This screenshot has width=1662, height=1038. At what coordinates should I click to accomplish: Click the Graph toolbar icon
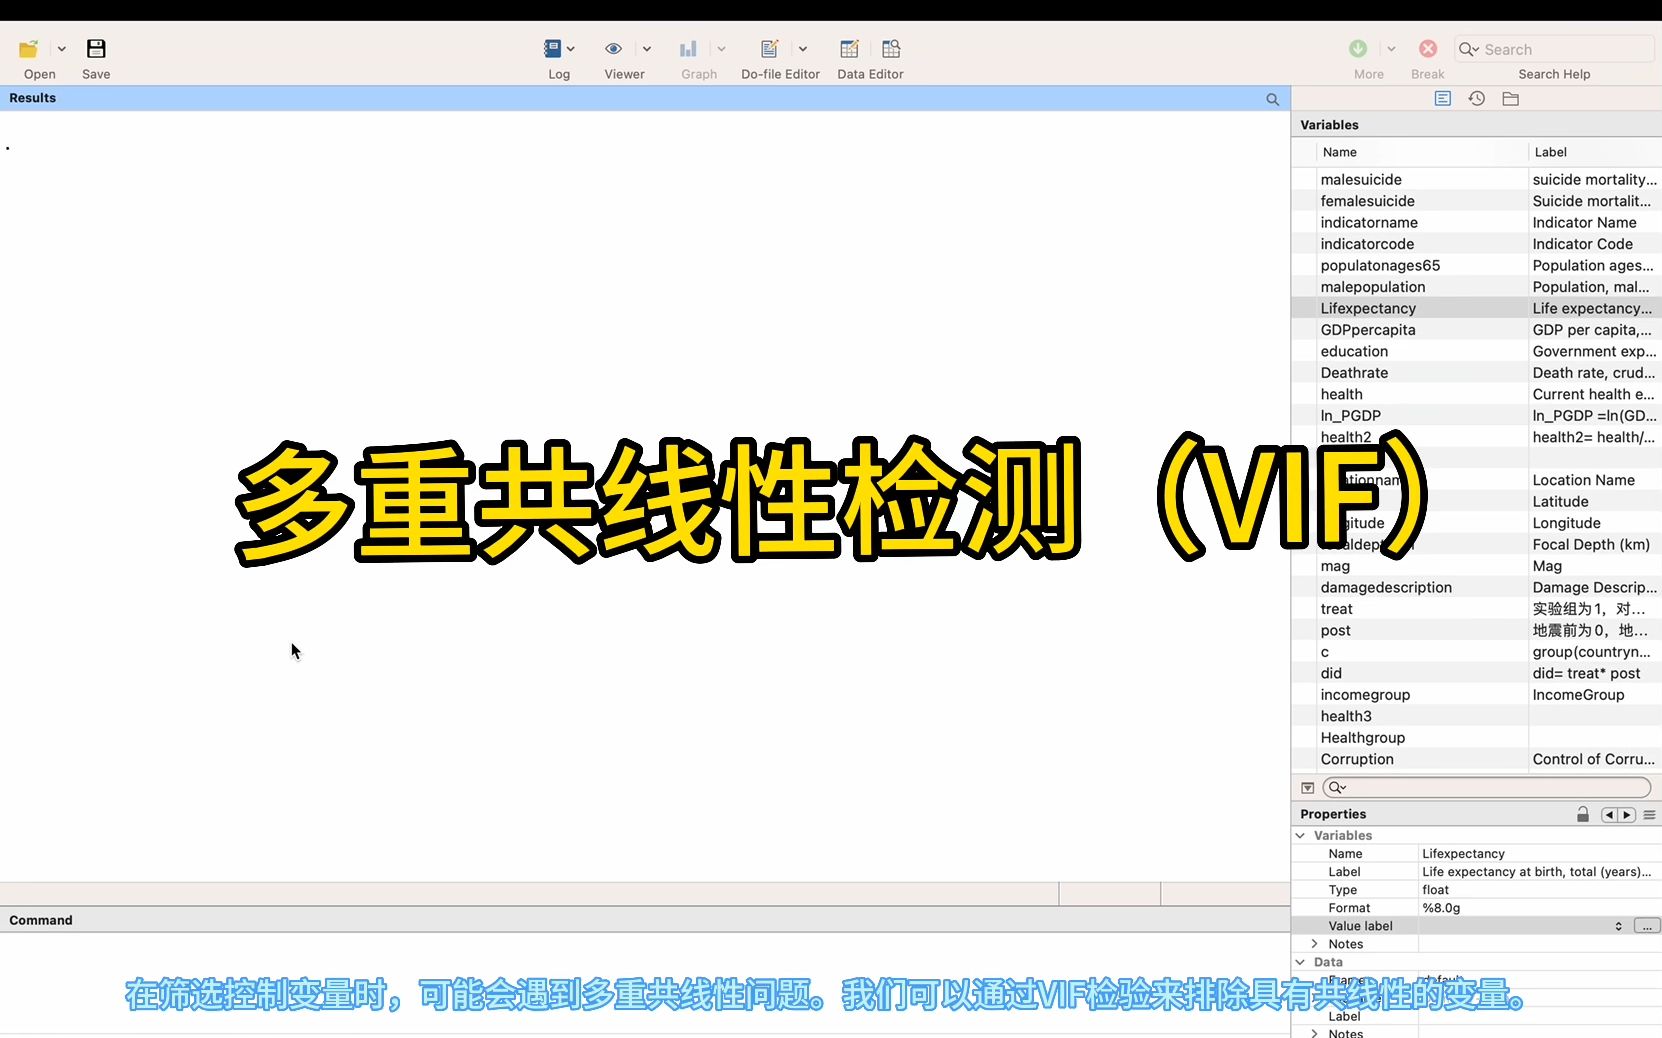[688, 49]
